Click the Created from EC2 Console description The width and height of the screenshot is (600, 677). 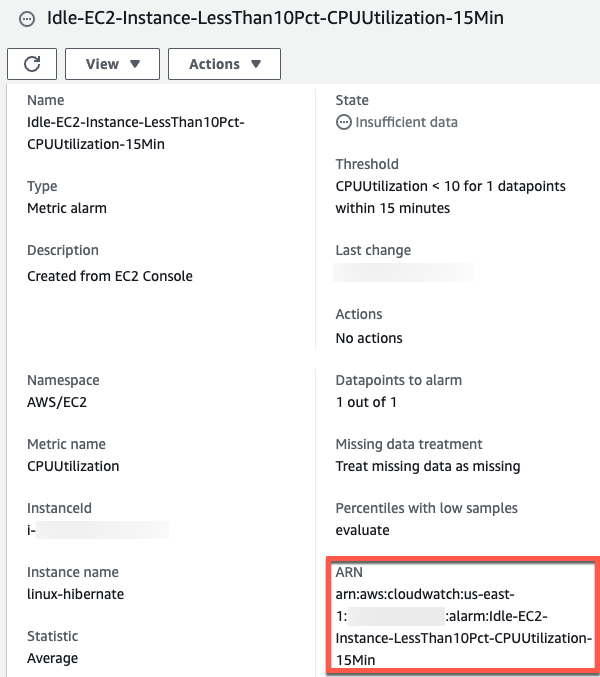coord(110,276)
